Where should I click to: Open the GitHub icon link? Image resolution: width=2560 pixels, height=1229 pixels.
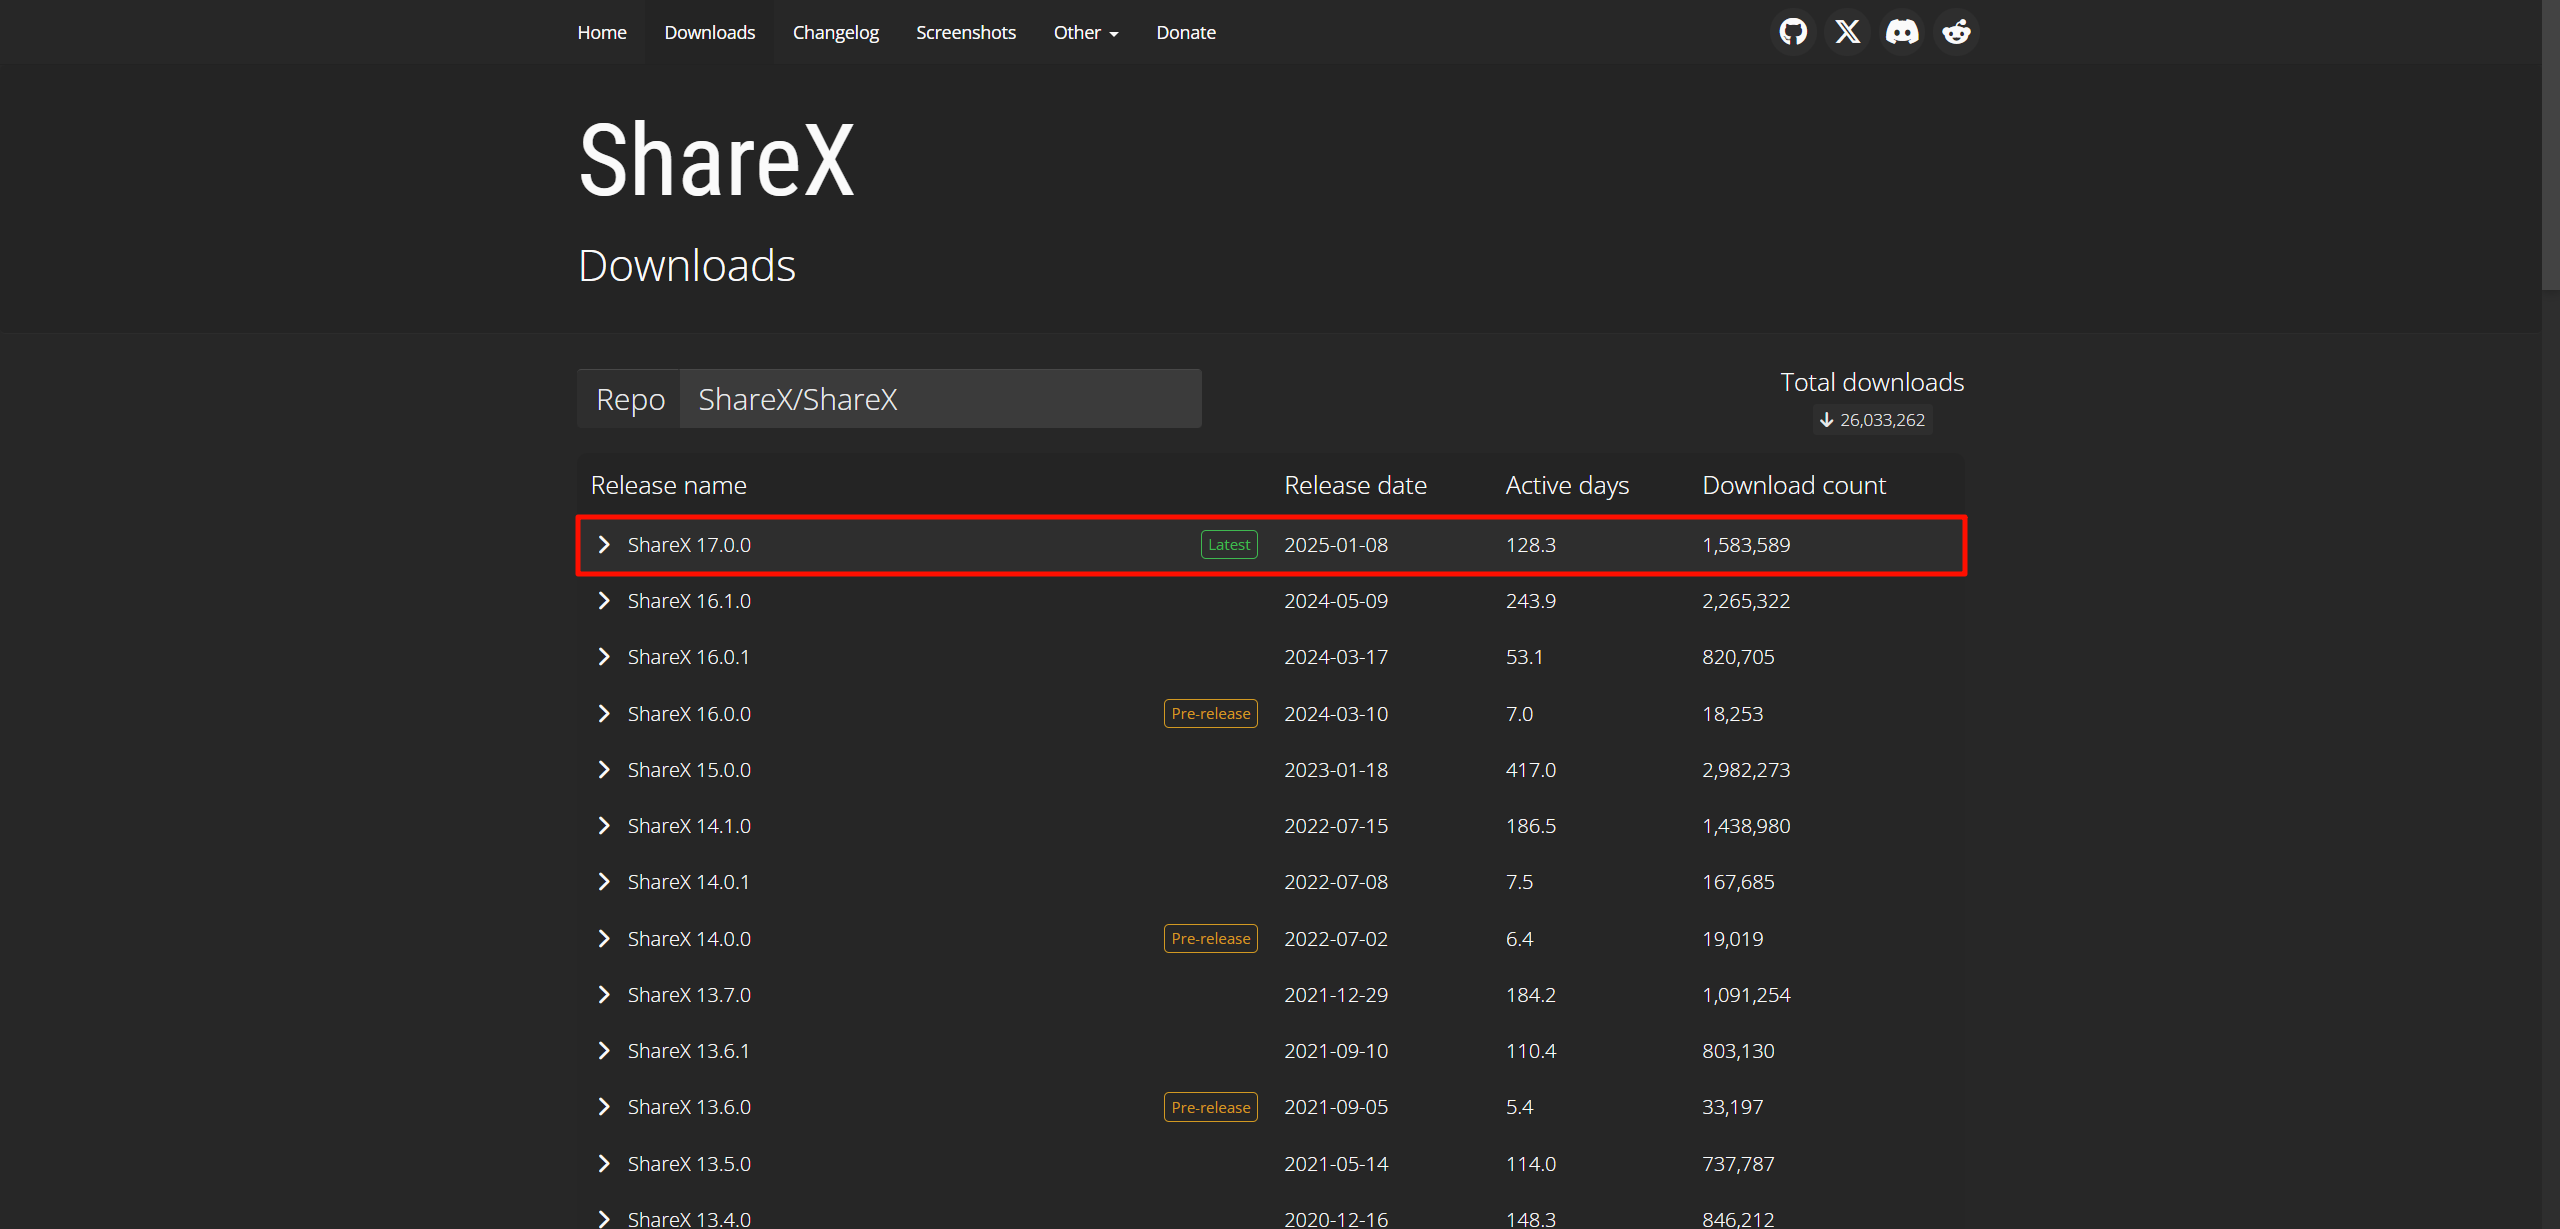tap(1793, 32)
